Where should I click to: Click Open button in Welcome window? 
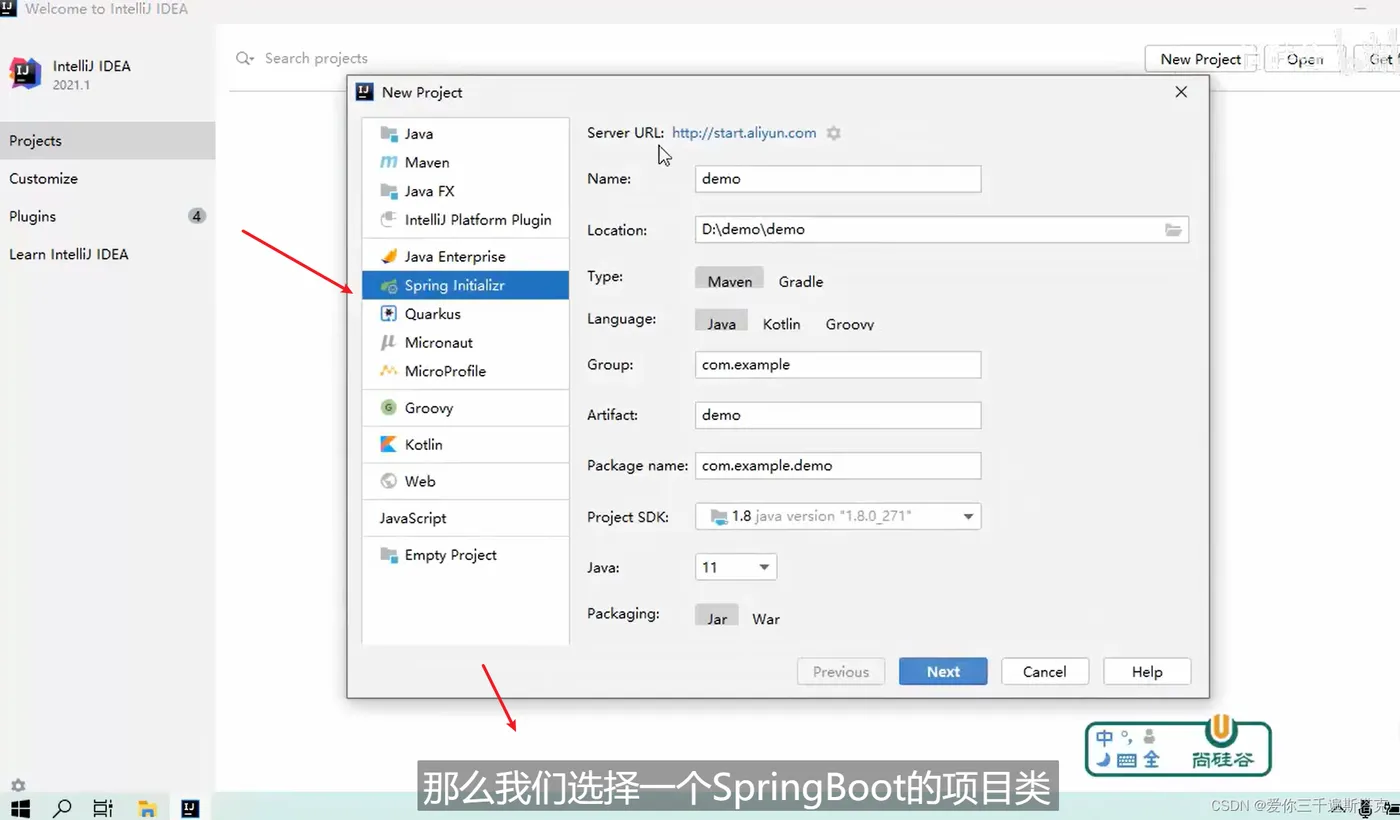point(1305,59)
